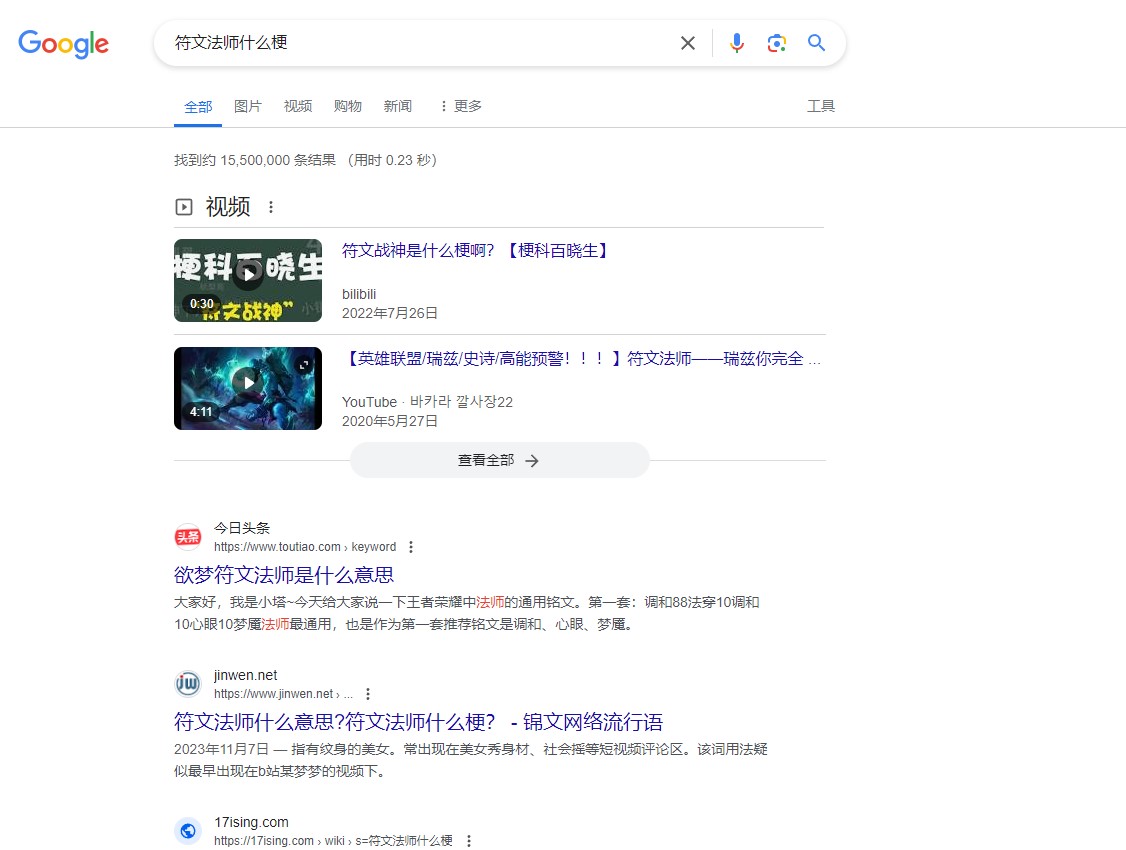Click the bilibili source label
1126x850 pixels.
tap(359, 294)
